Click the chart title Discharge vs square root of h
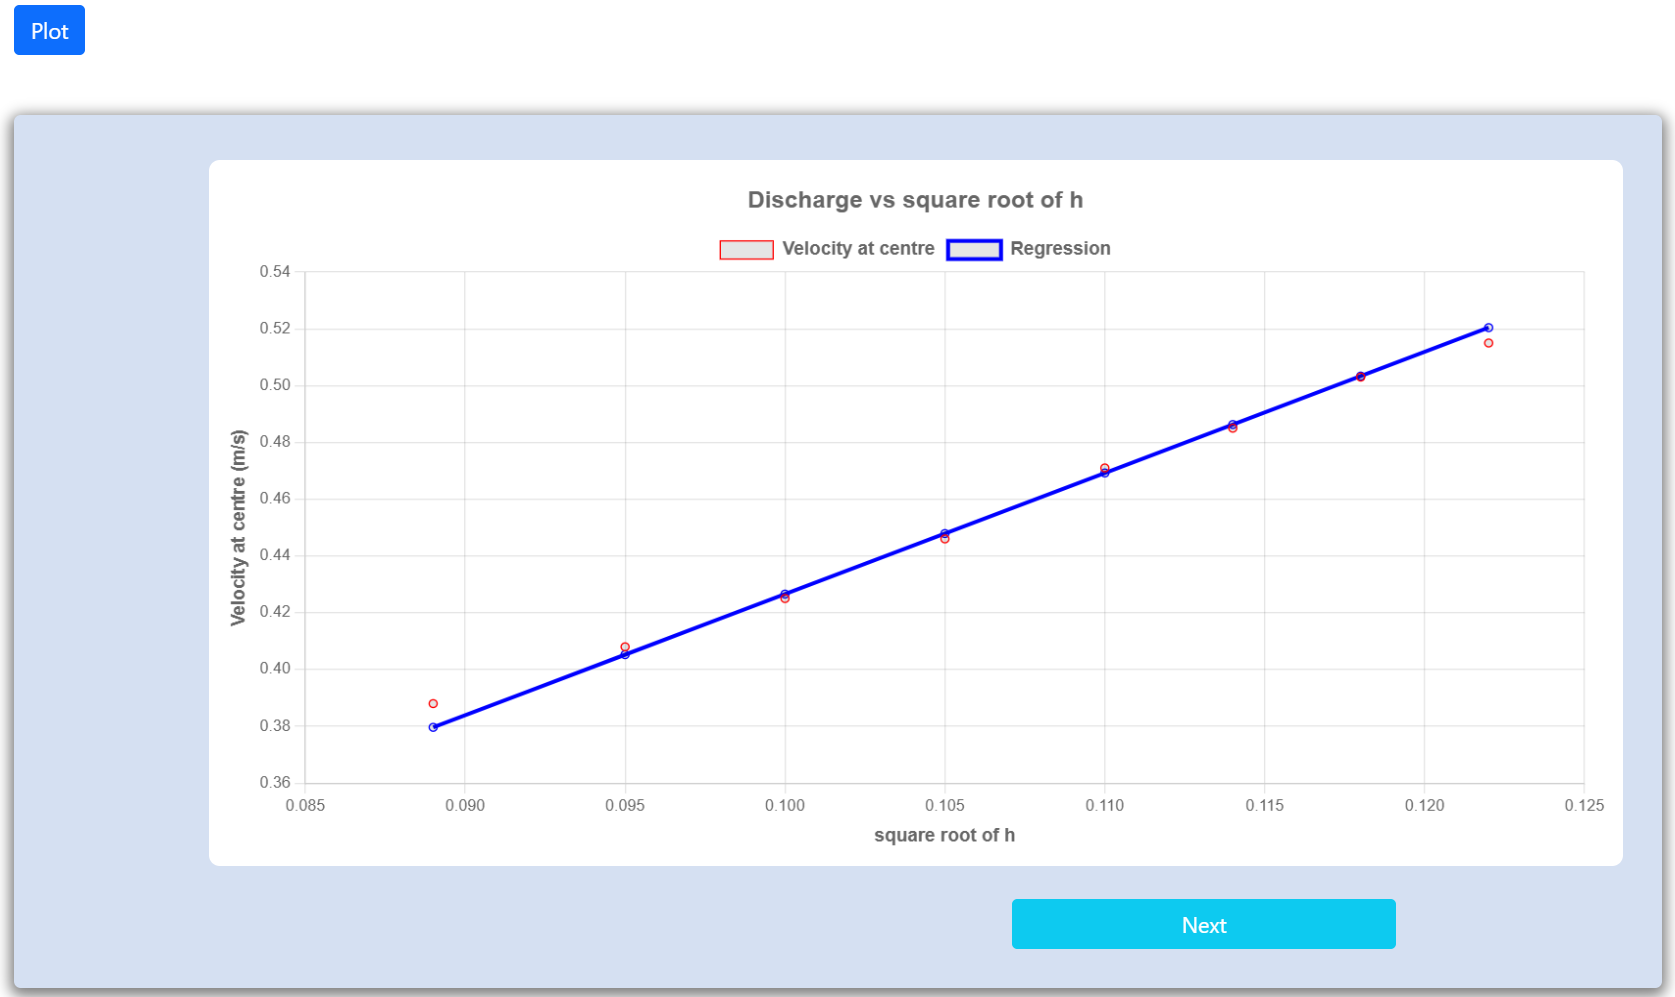This screenshot has width=1675, height=997. [915, 200]
